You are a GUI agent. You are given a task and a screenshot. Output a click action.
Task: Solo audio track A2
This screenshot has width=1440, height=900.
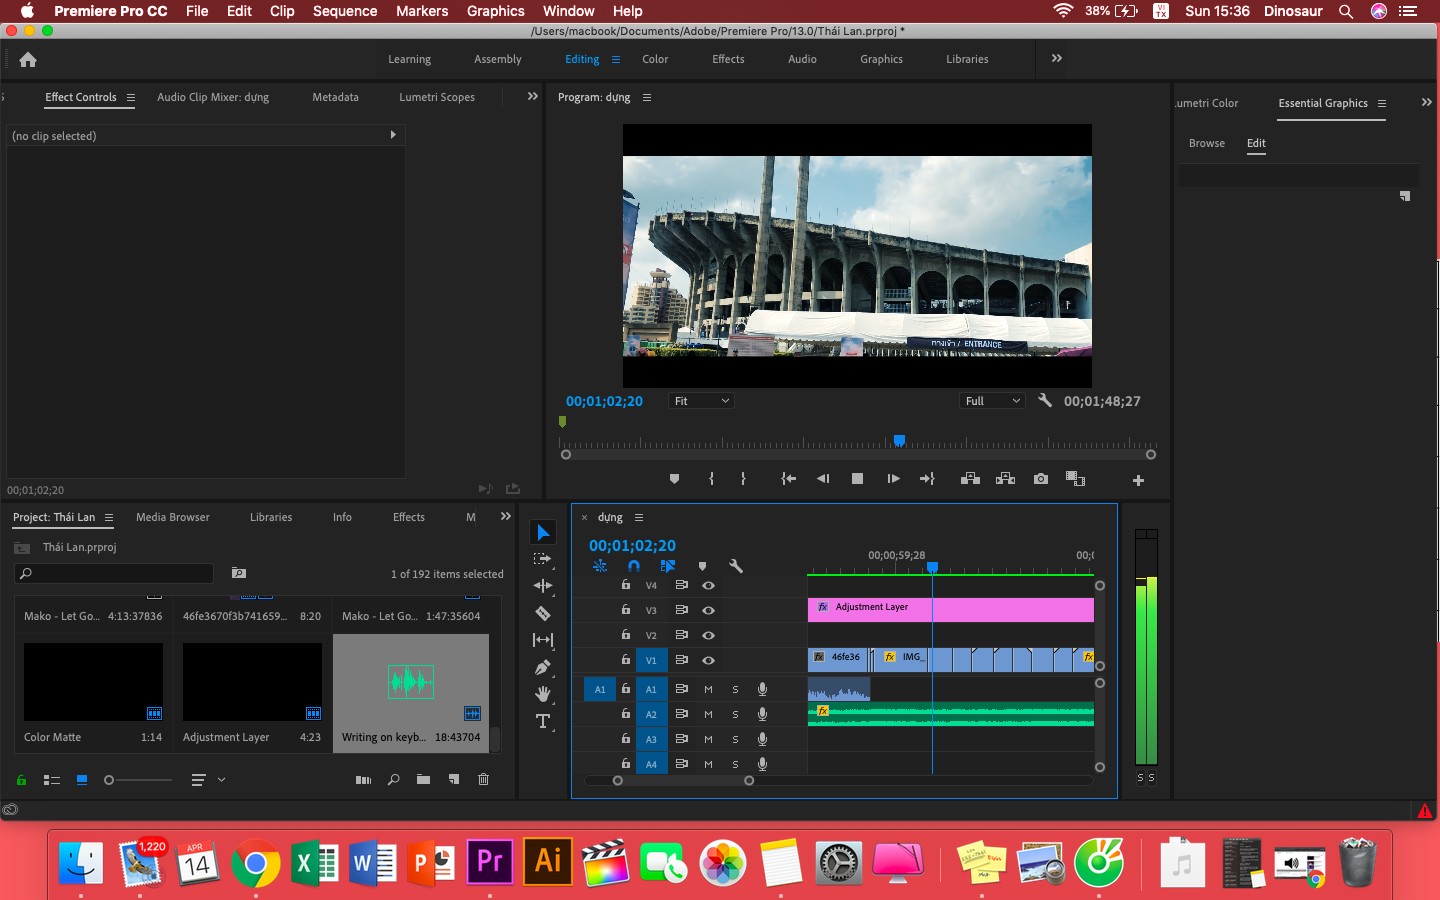coord(735,714)
